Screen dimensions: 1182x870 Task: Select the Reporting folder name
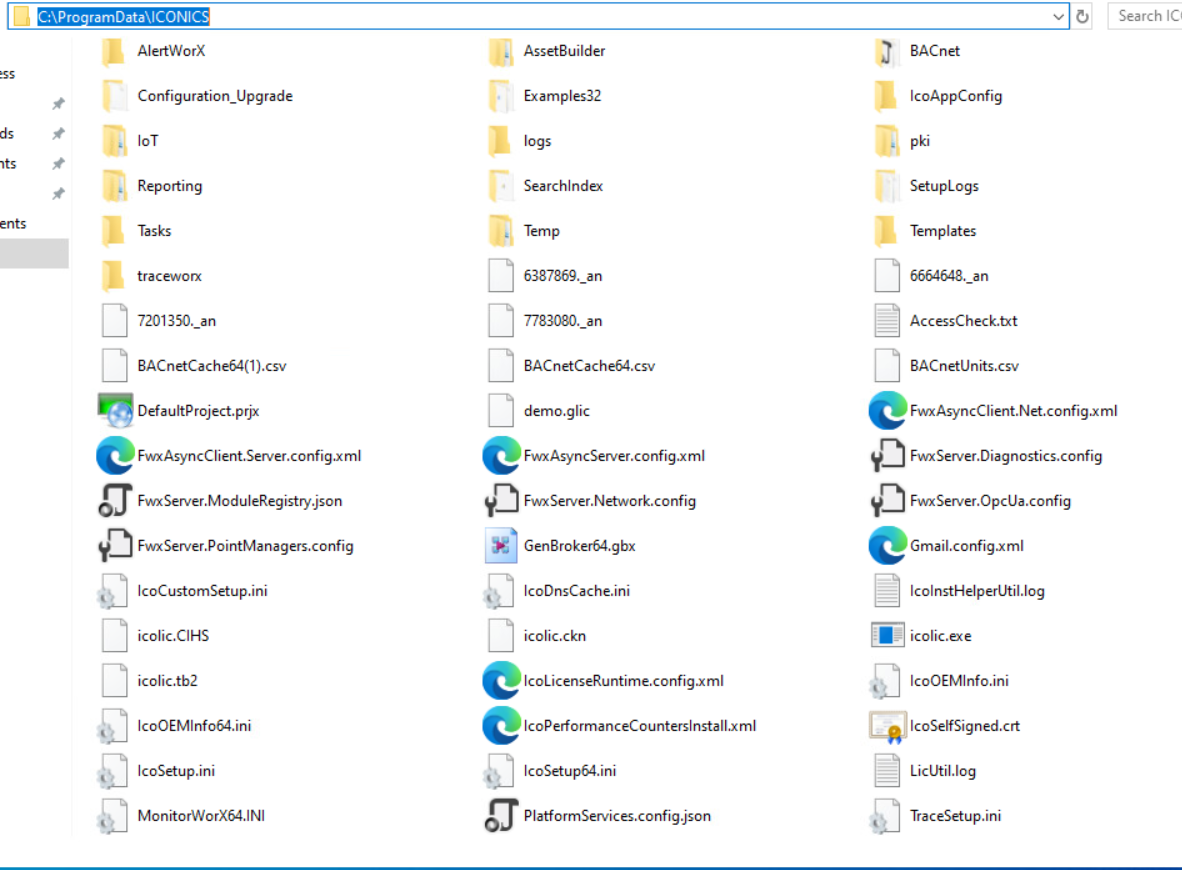click(x=170, y=186)
